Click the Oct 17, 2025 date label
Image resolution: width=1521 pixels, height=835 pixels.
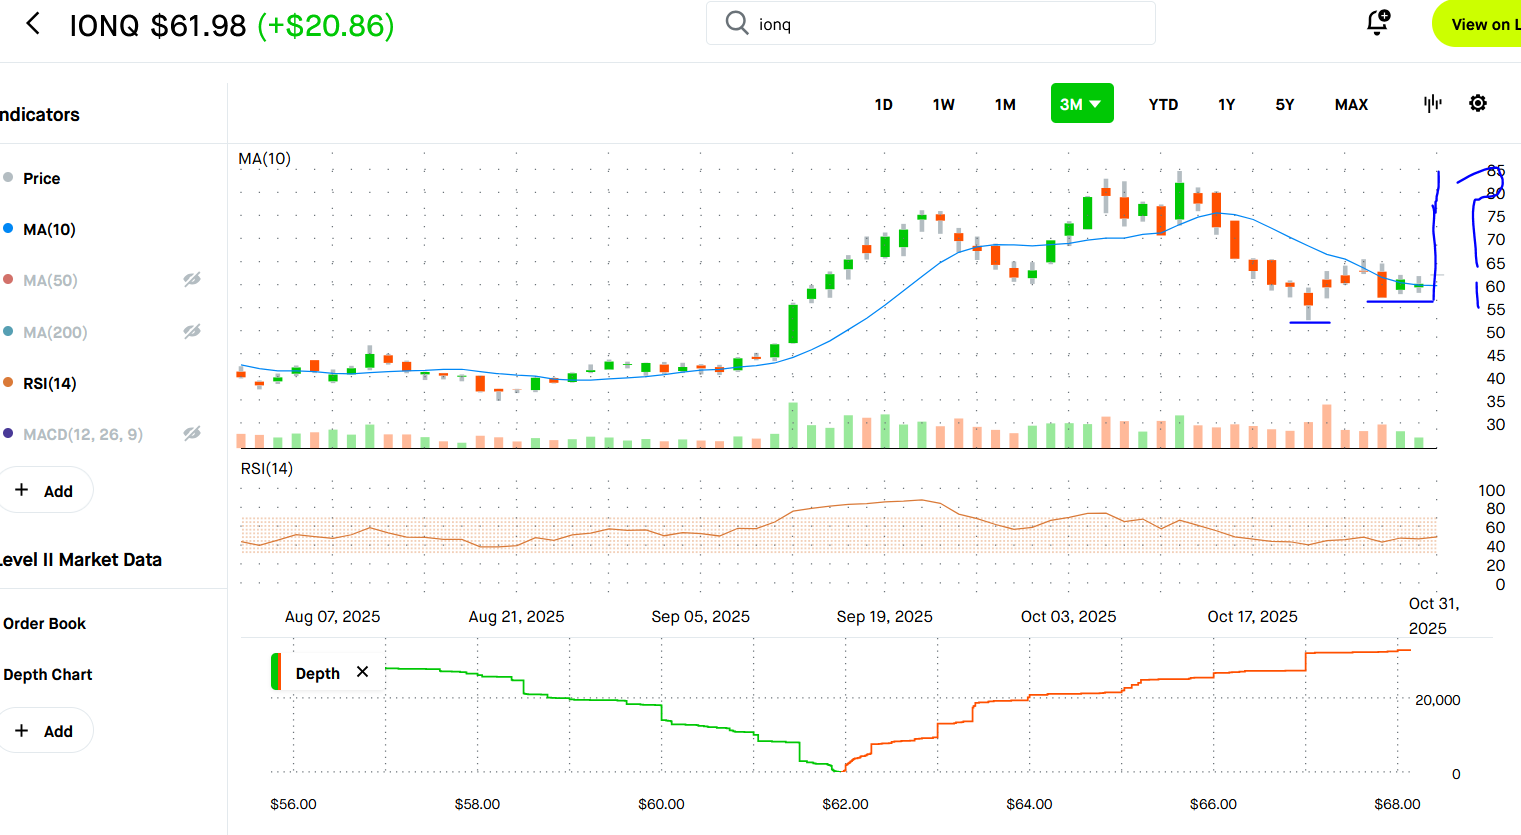pyautogui.click(x=1252, y=616)
